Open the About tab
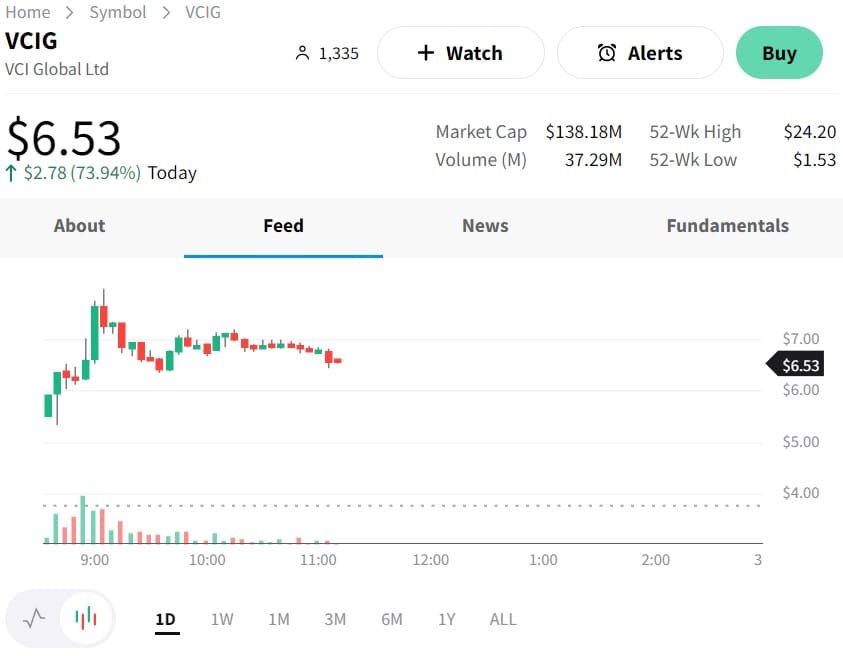This screenshot has height=656, width=843. click(79, 226)
